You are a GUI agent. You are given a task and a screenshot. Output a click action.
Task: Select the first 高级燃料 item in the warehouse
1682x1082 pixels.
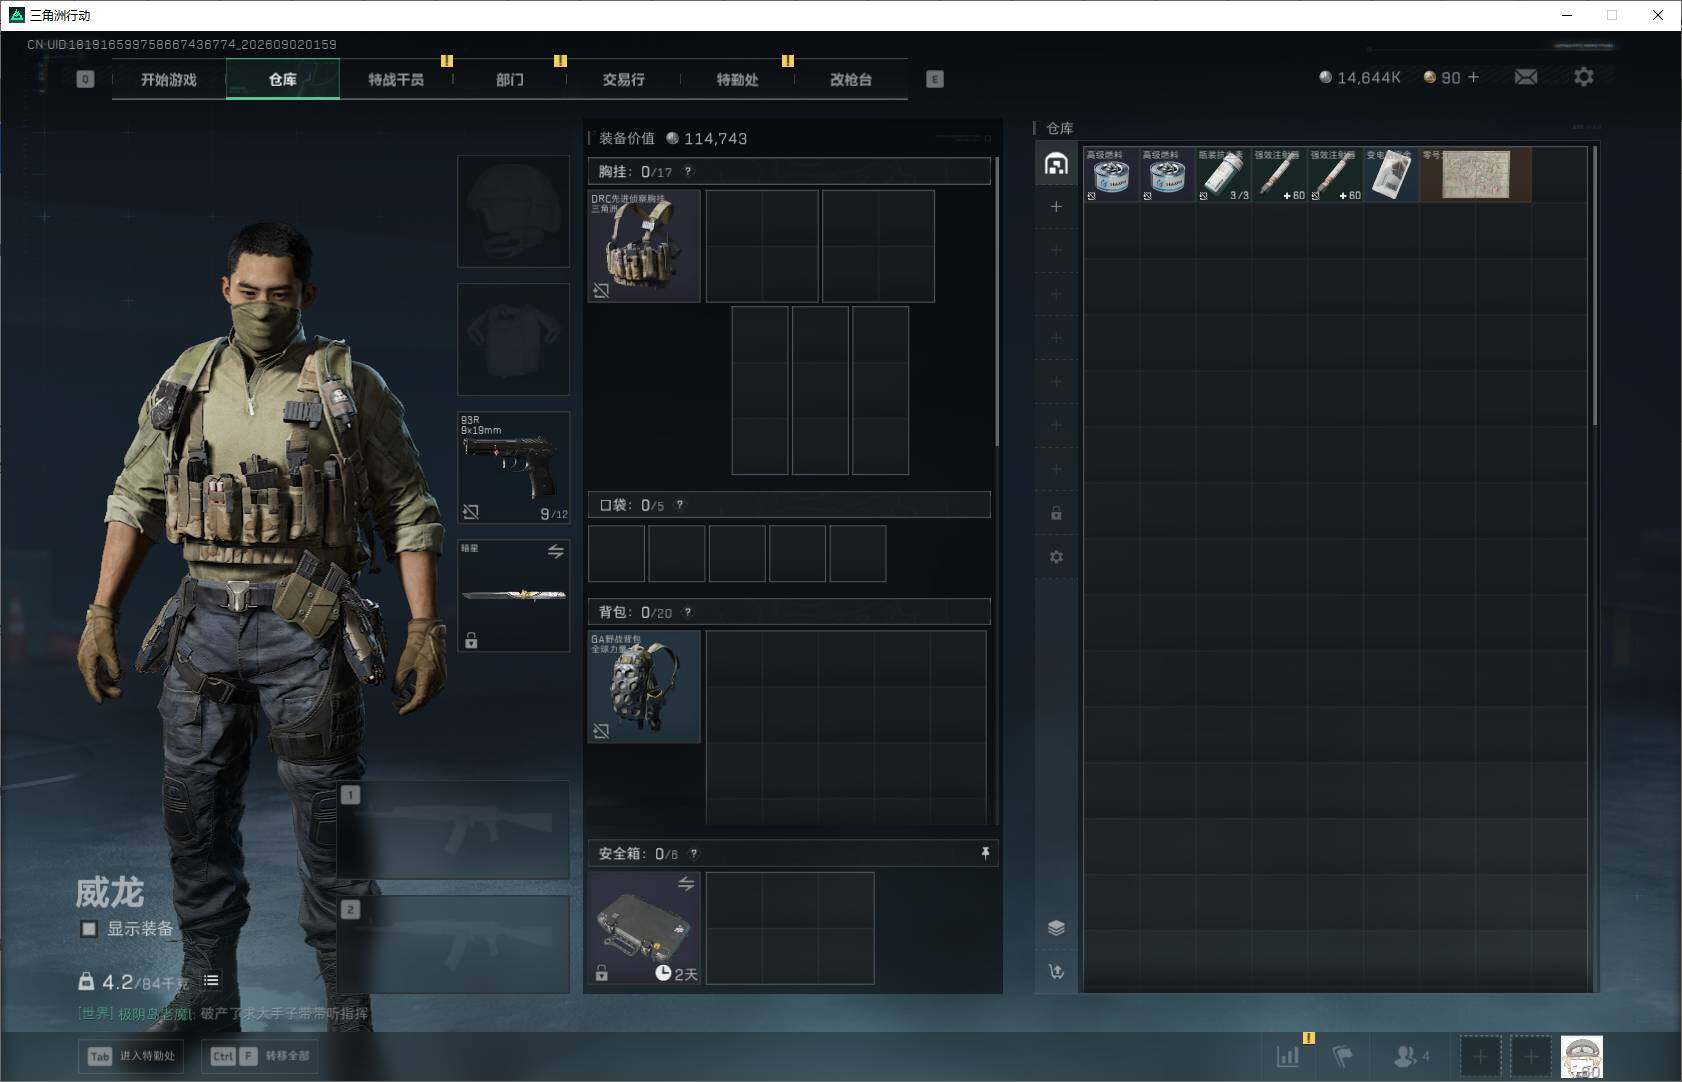pyautogui.click(x=1111, y=175)
